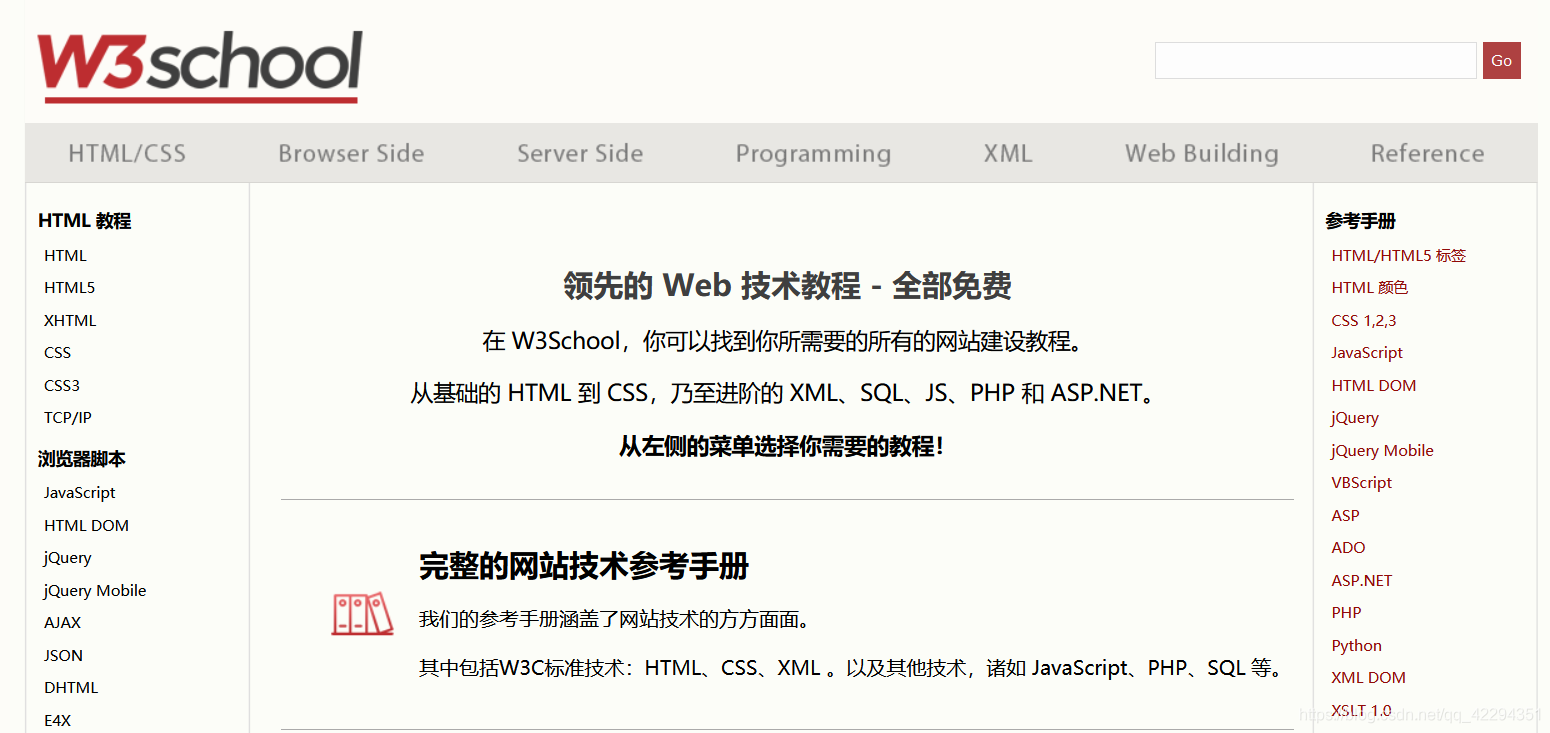The image size is (1550, 733).
Task: Open the CSS tutorial in left sidebar
Action: (x=57, y=352)
